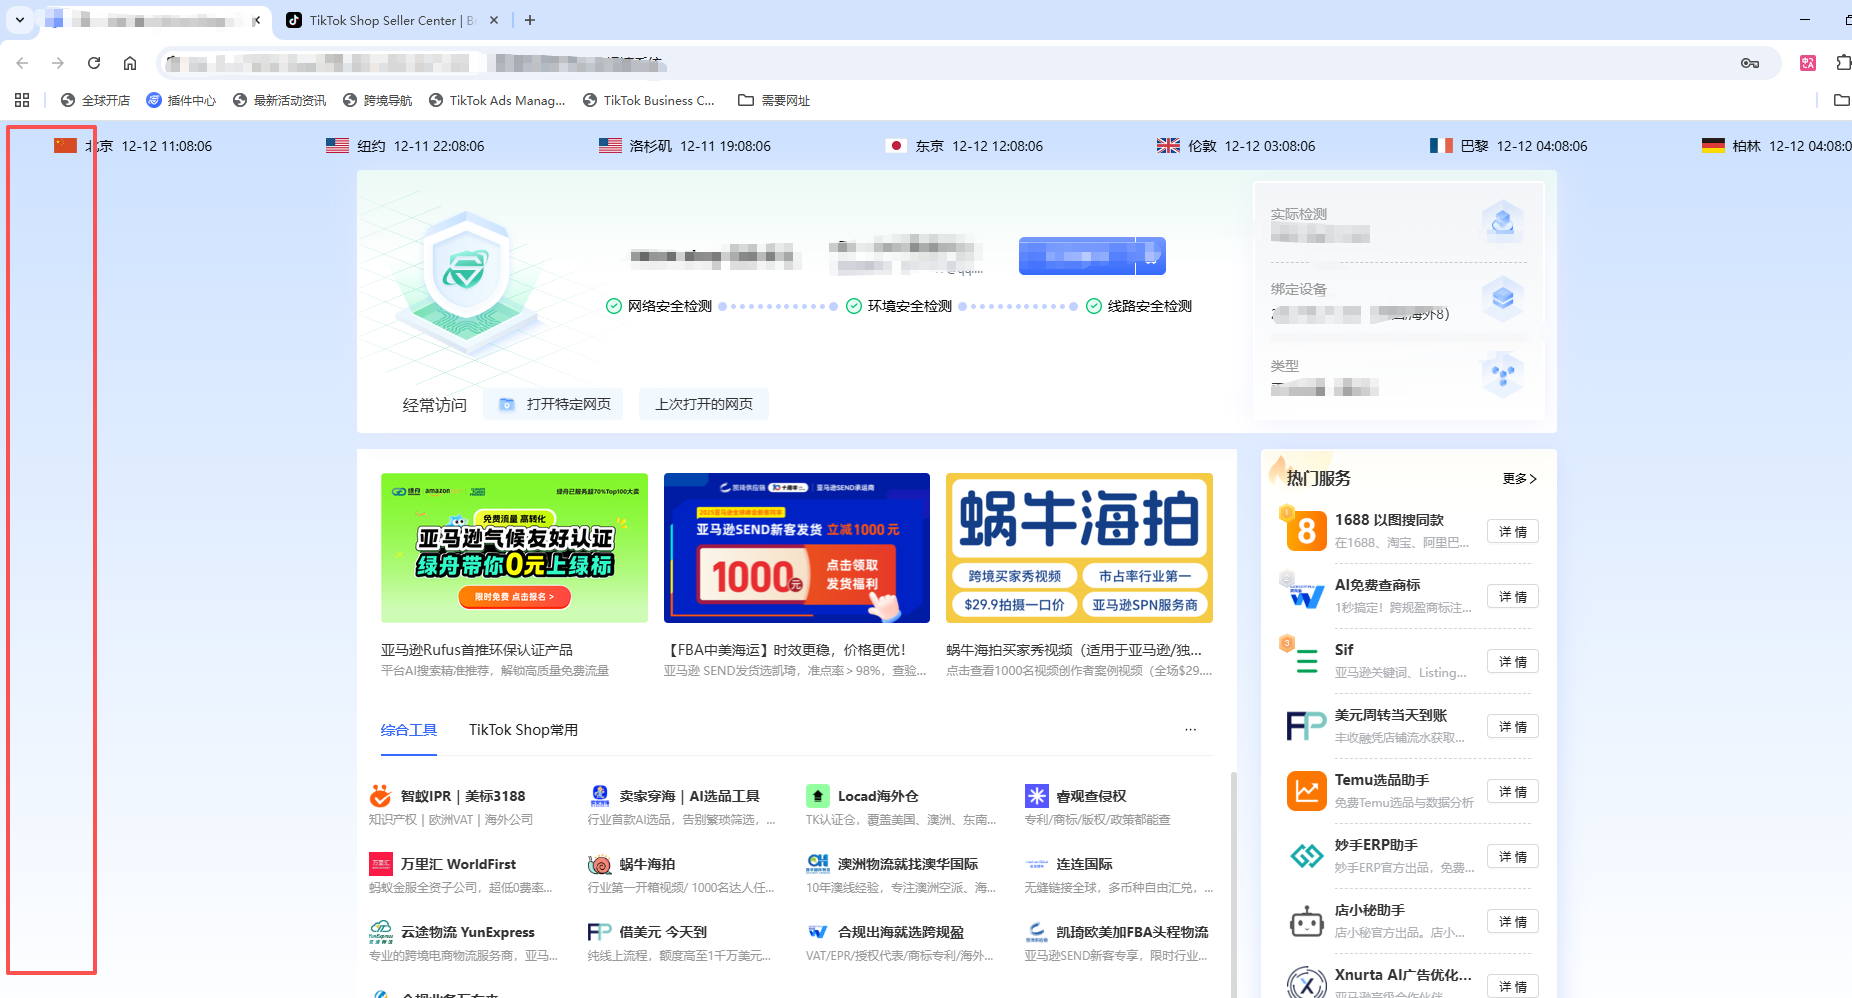This screenshot has height=998, width=1852.
Task: Click the 睿观查侵权 icon
Action: 1036,796
